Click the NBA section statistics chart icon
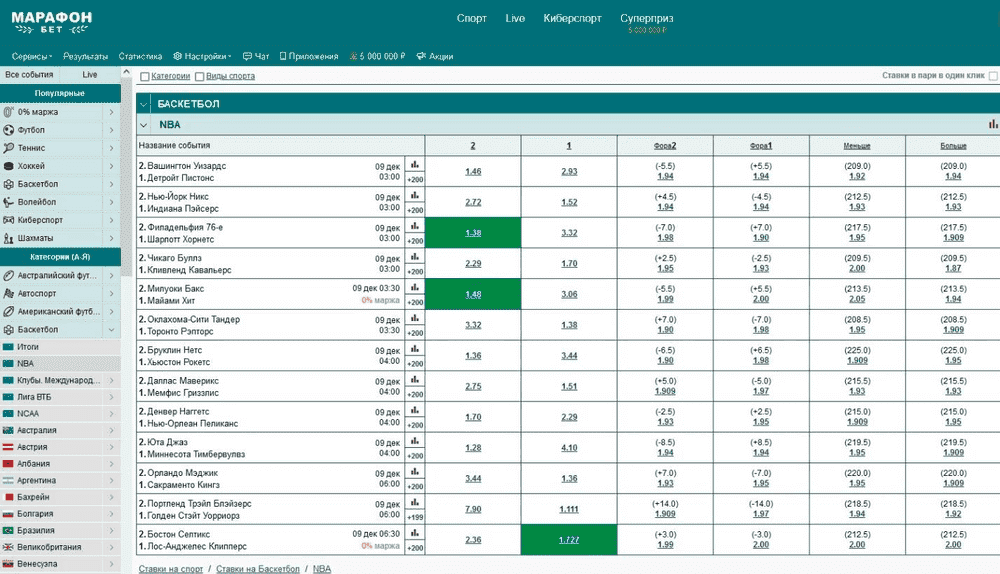 [993, 124]
